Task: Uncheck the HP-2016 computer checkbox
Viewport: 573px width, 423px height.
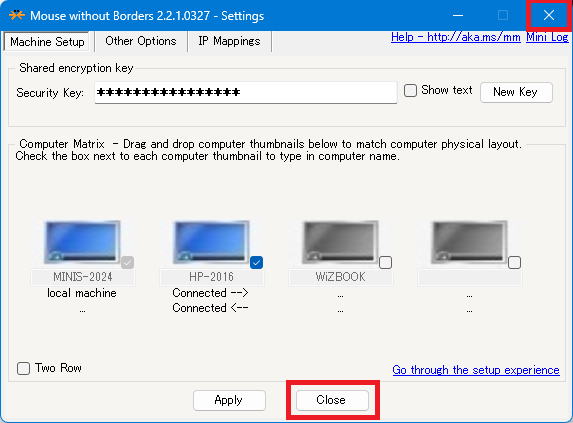Action: coord(257,262)
